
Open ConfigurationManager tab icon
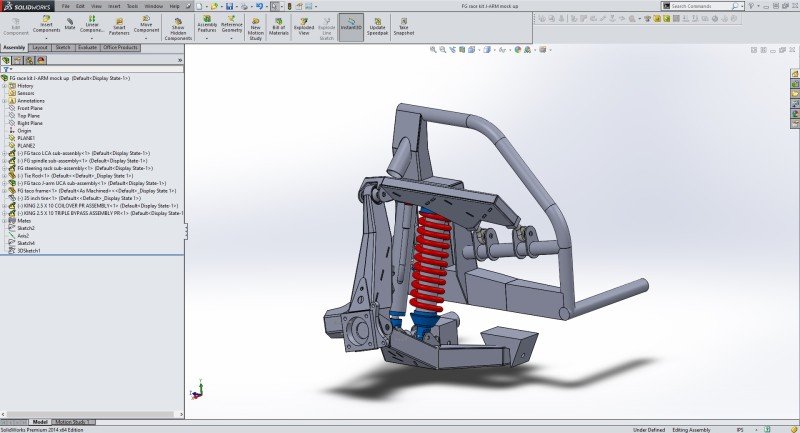click(30, 60)
